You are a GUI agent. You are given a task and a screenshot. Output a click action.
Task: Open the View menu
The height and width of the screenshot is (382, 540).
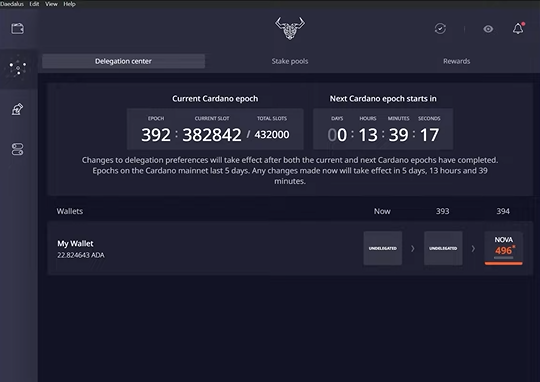51,4
